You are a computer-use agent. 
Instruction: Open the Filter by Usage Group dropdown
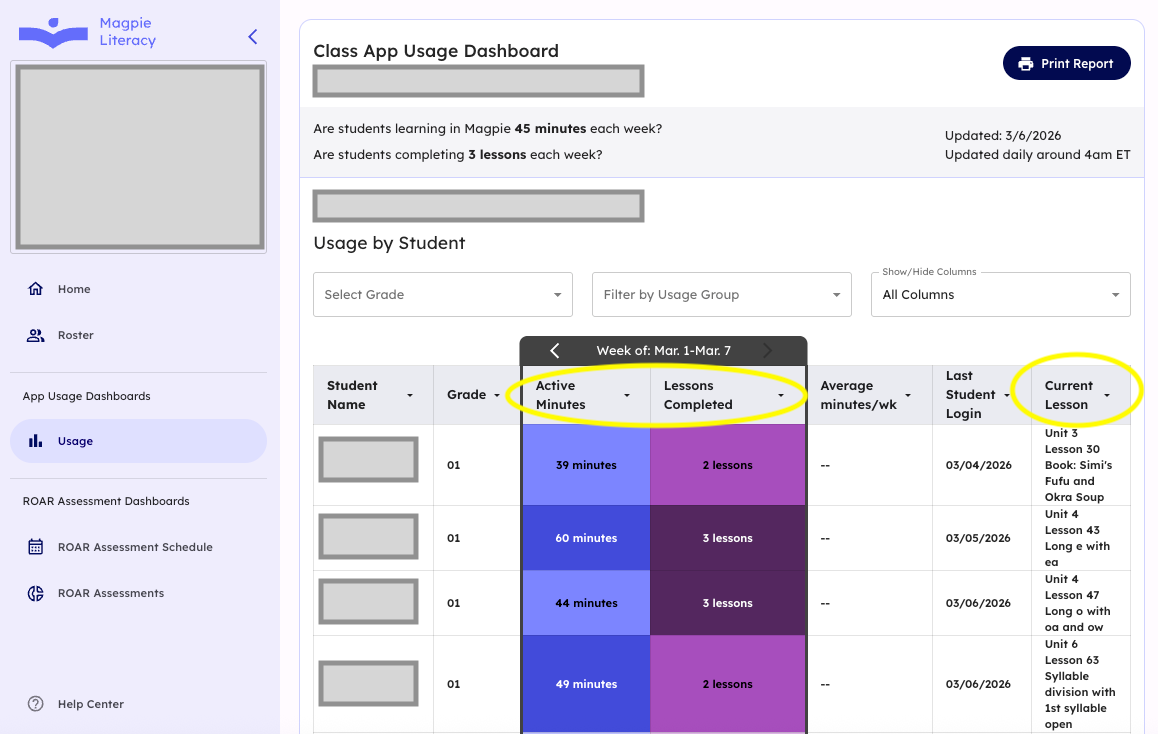tap(721, 295)
